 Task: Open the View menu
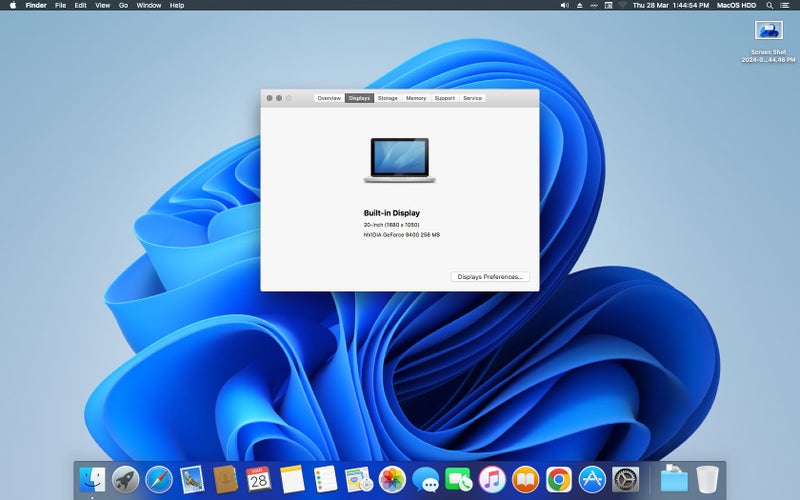[x=103, y=5]
